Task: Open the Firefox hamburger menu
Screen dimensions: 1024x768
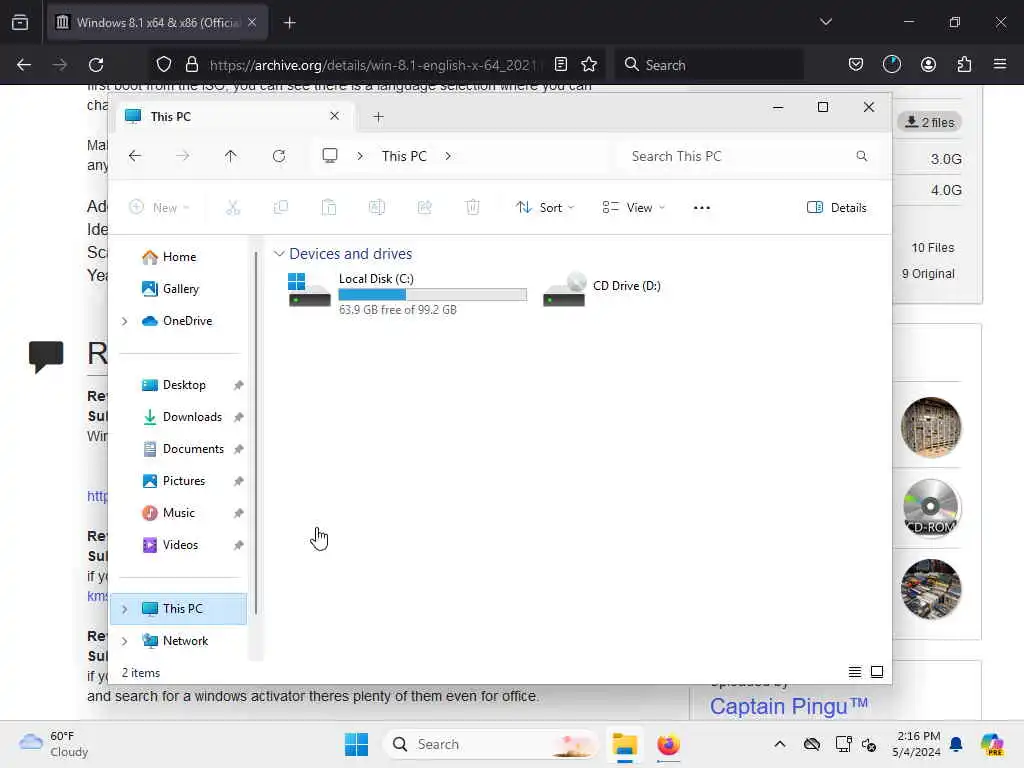Action: (1000, 64)
